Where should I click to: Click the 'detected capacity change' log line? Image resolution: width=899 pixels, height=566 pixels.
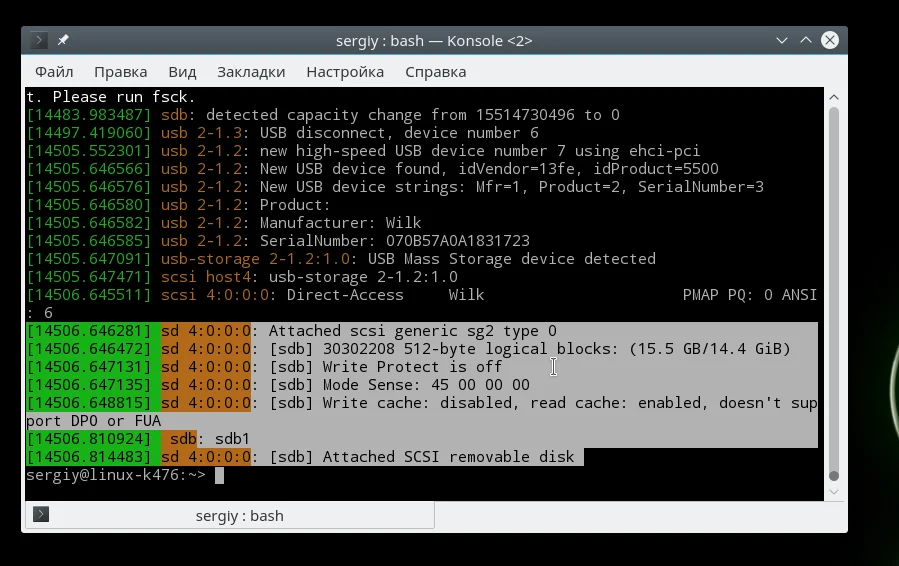(x=323, y=115)
